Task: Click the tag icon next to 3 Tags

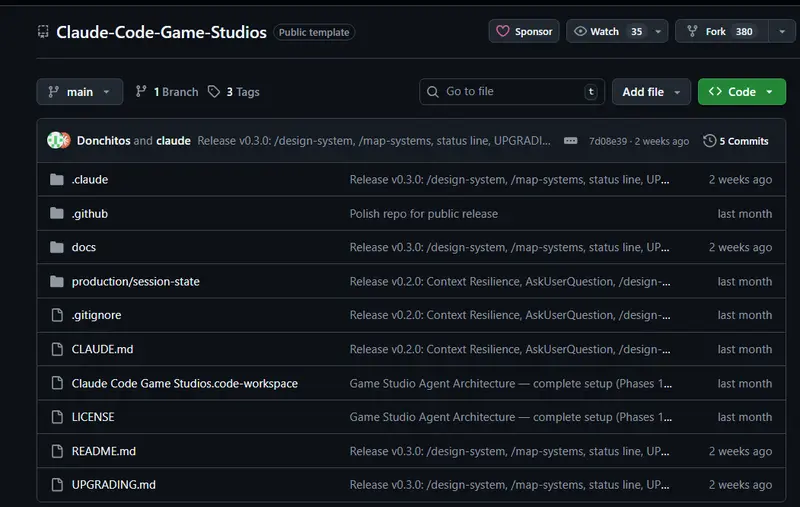Action: (214, 91)
